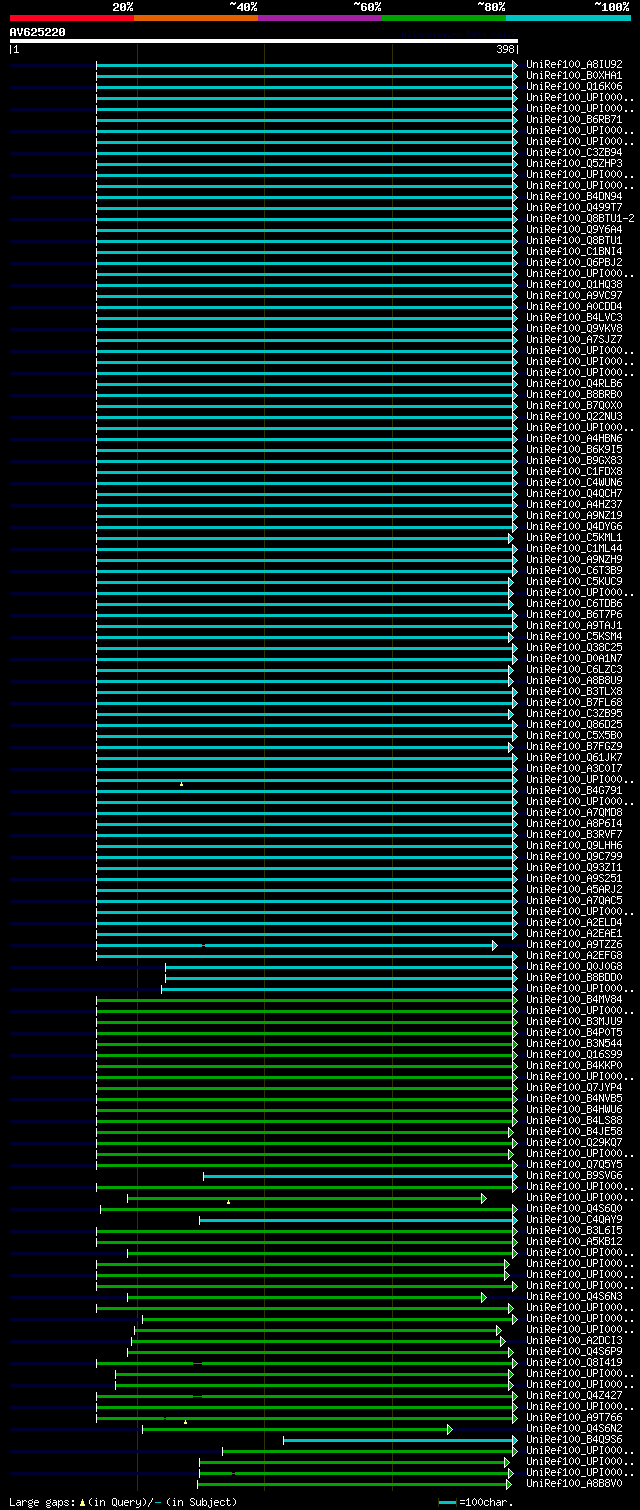Select hit label UniRef100_Q4DYG6
This screenshot has width=640, height=1510.
[x=574, y=527]
